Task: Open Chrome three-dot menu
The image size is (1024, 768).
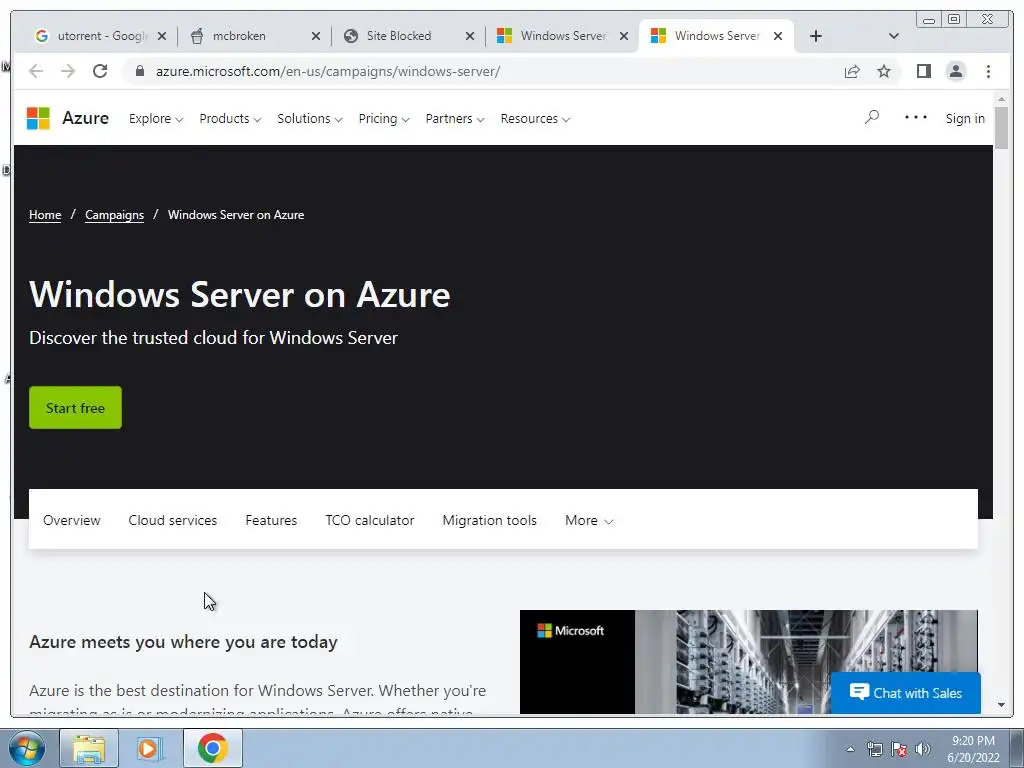Action: [x=988, y=71]
